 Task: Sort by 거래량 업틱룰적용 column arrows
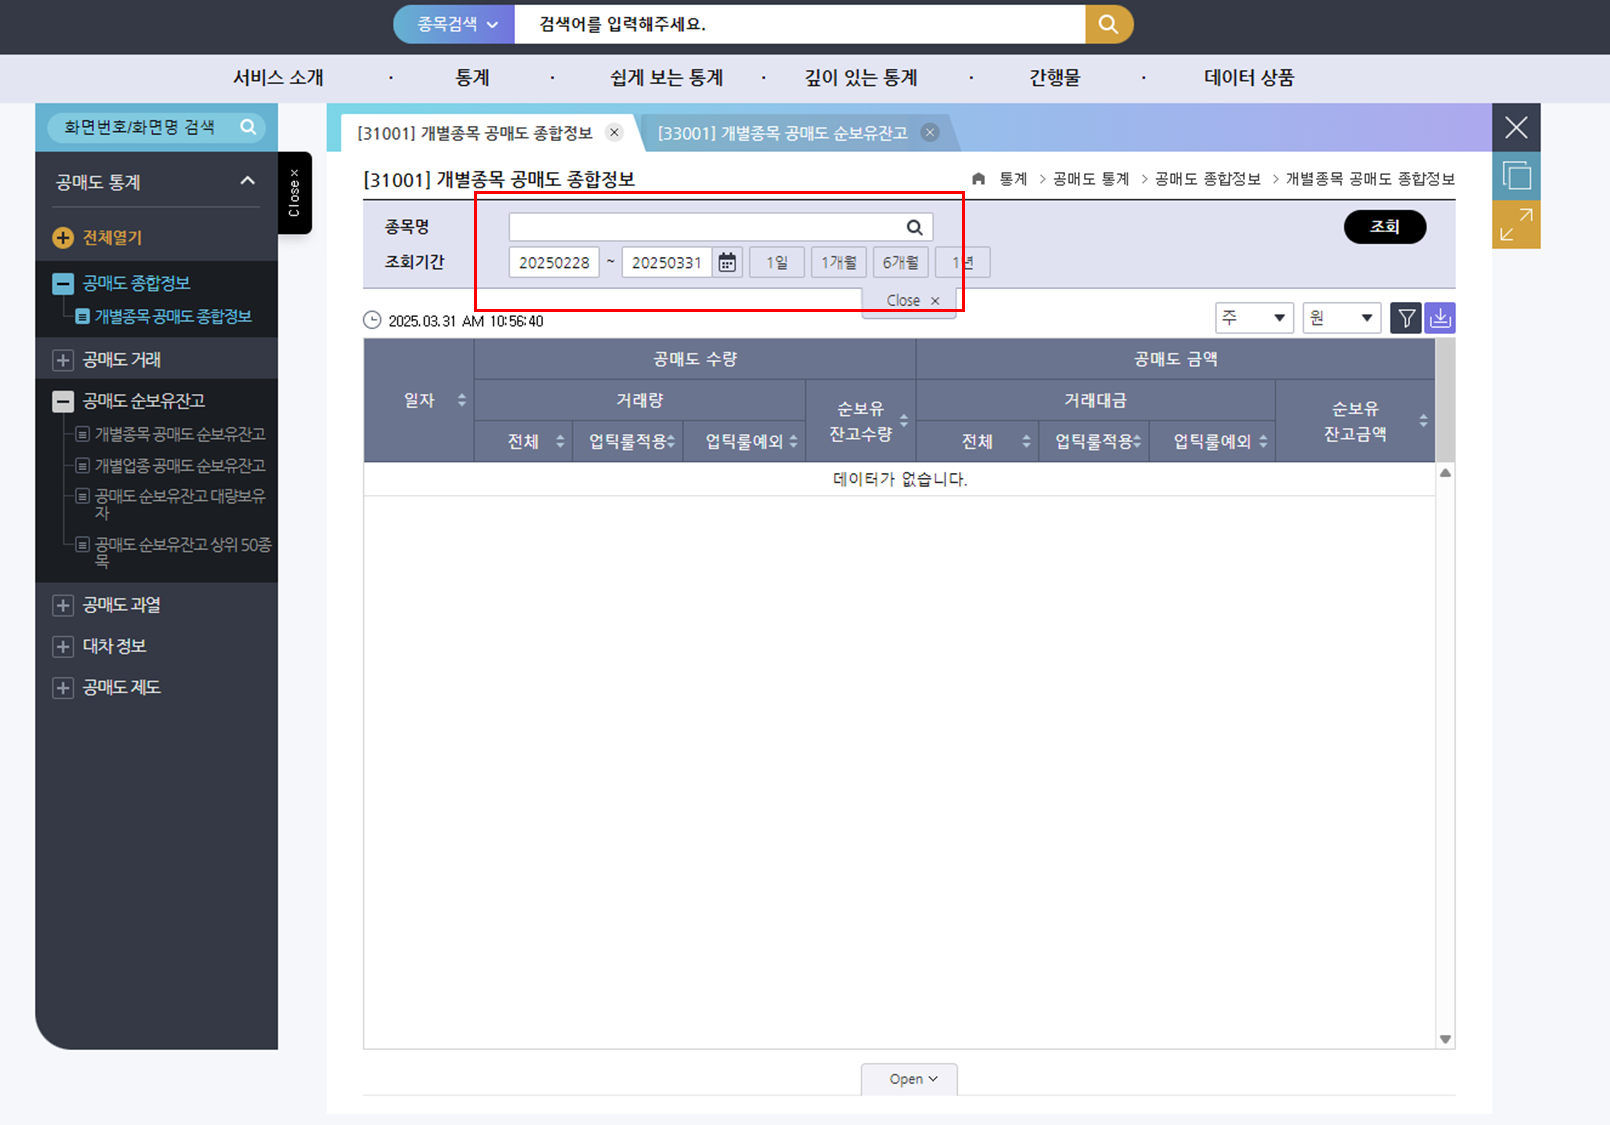click(671, 441)
